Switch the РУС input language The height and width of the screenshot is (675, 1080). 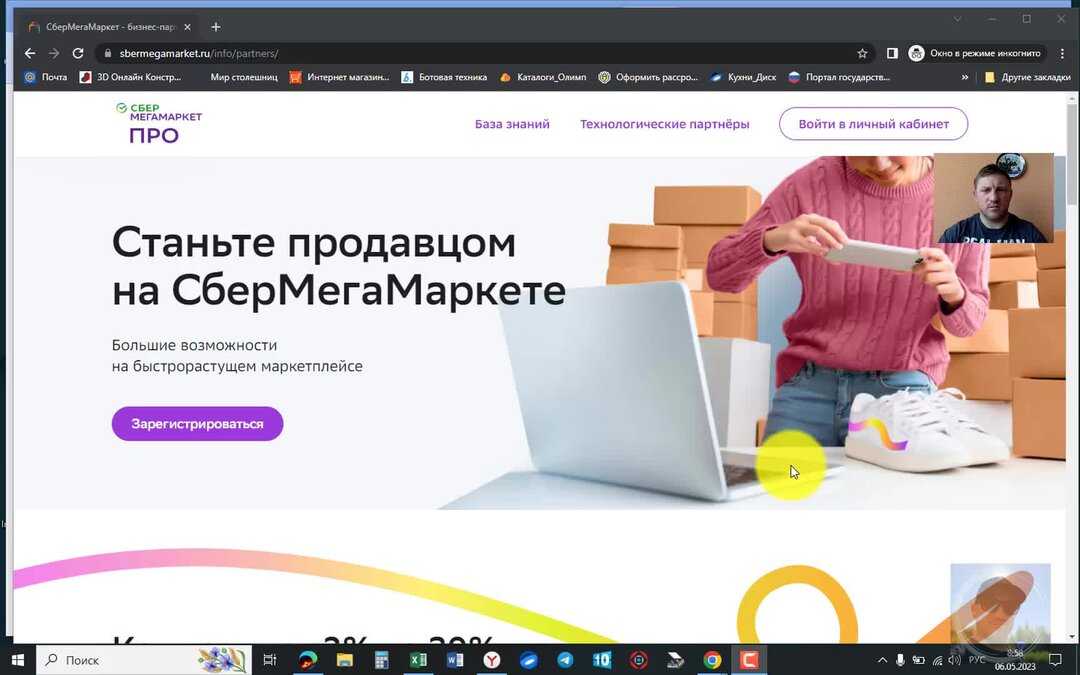(977, 660)
